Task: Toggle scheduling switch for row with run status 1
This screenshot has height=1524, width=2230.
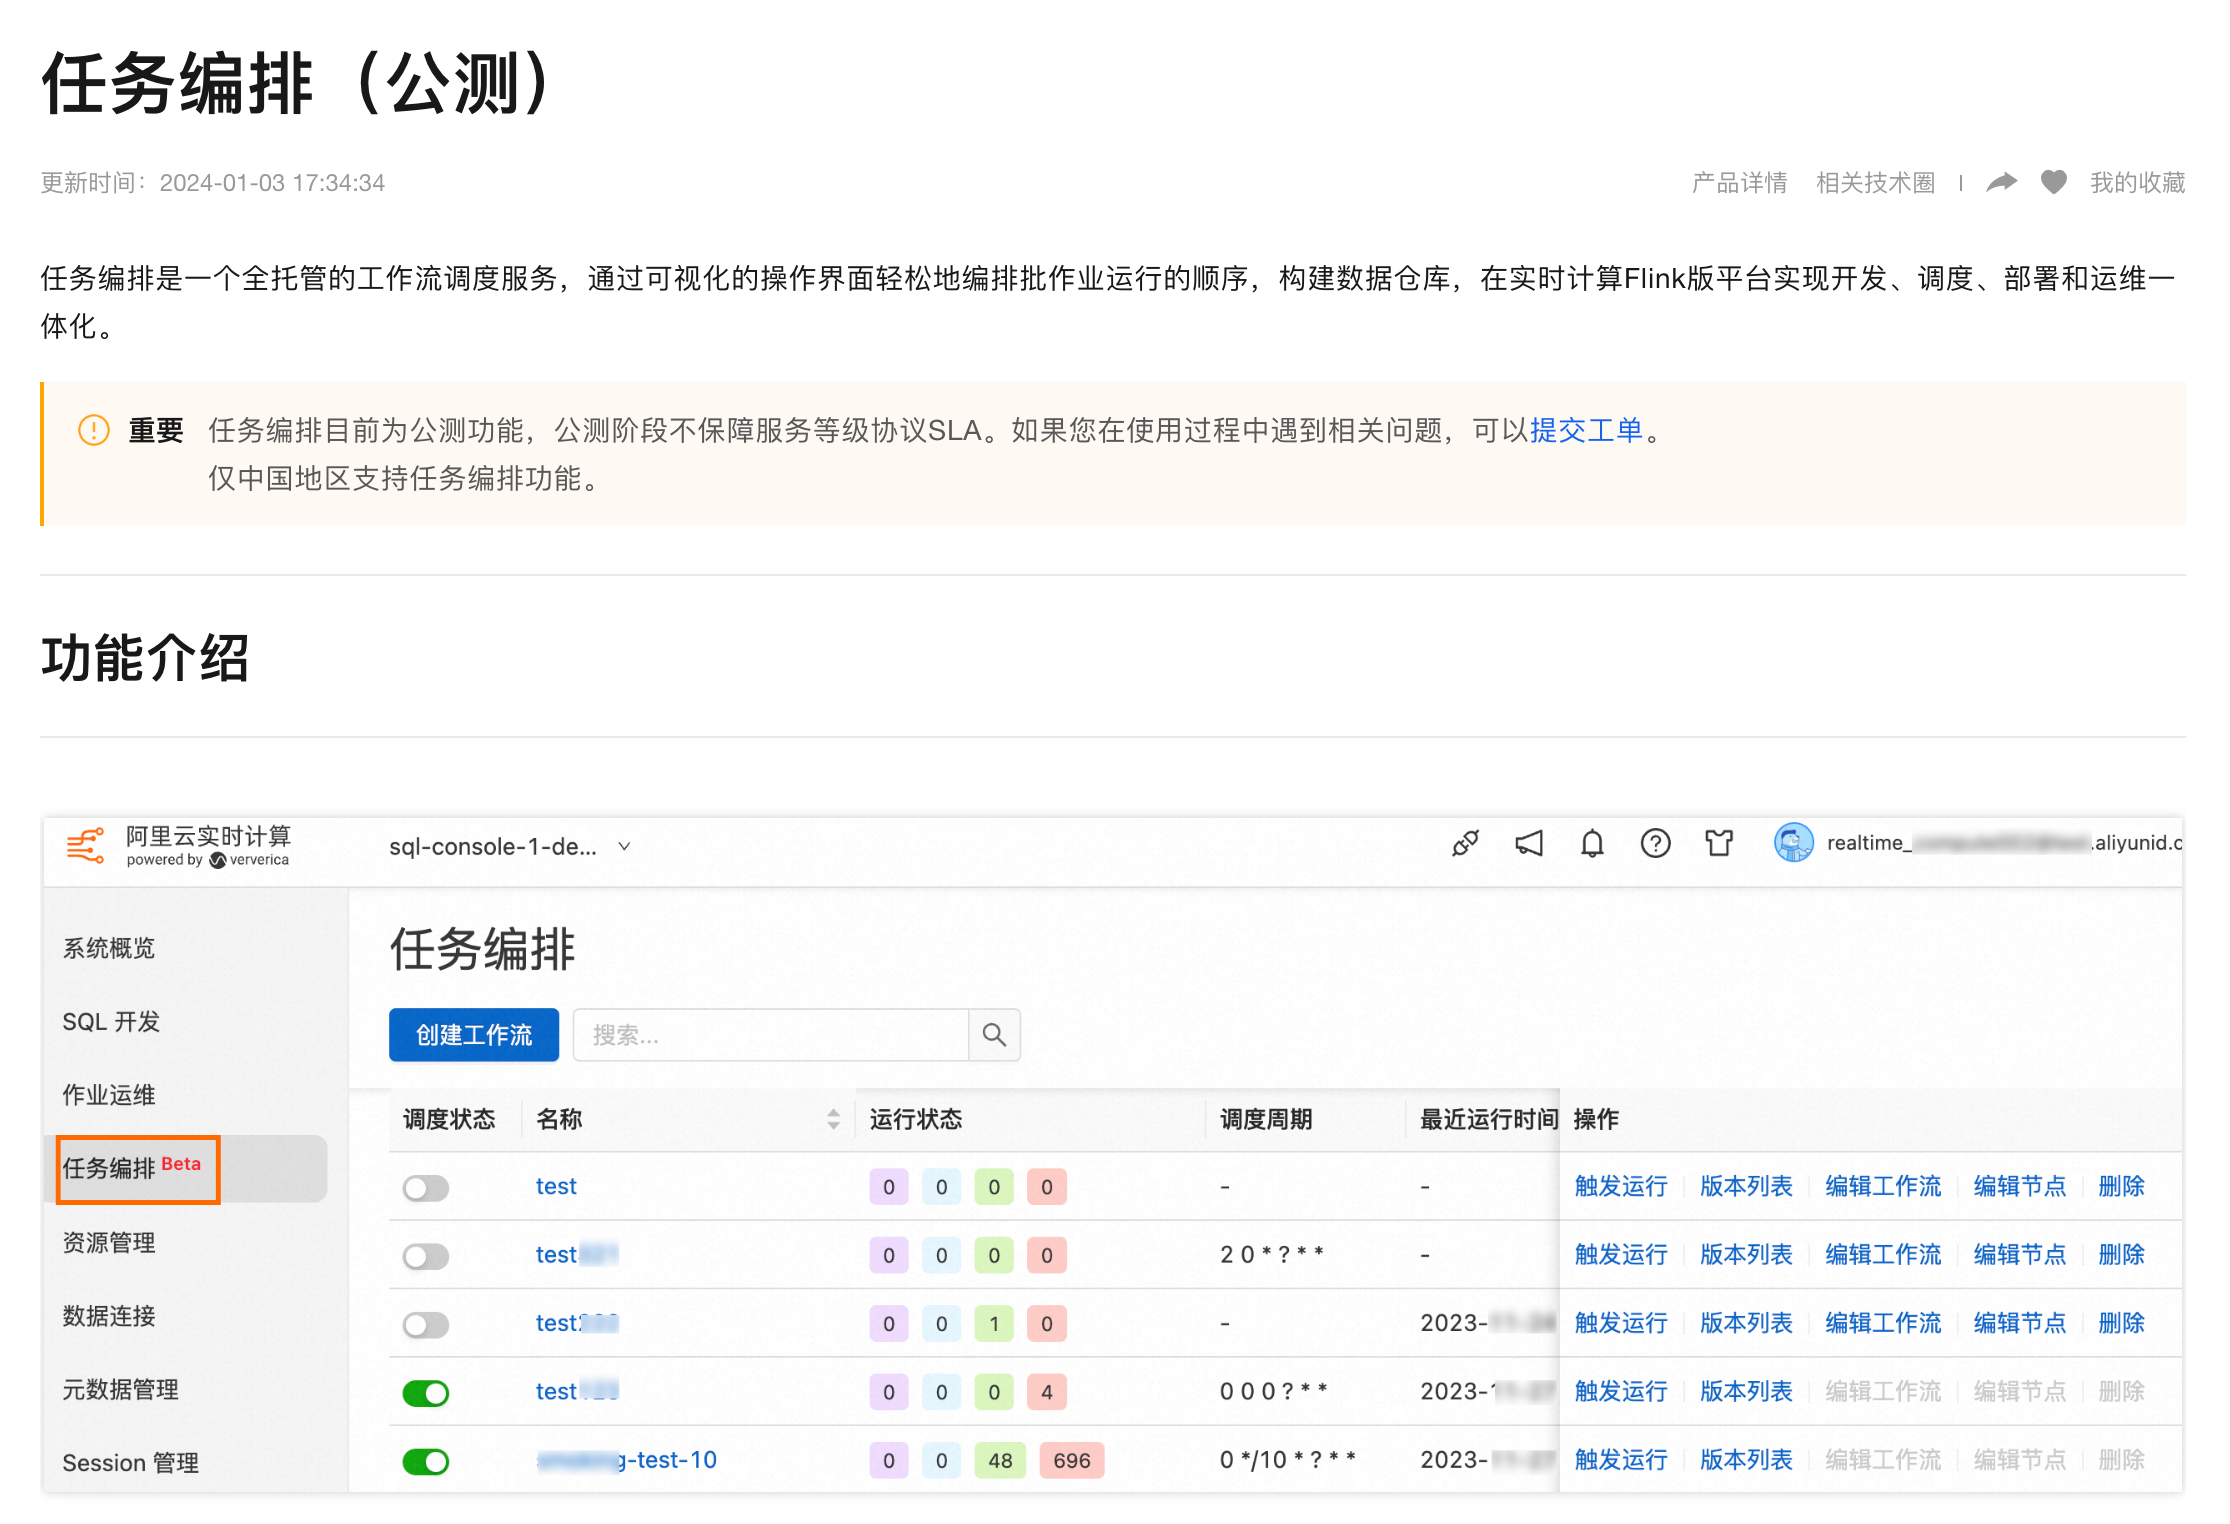Action: (x=426, y=1325)
